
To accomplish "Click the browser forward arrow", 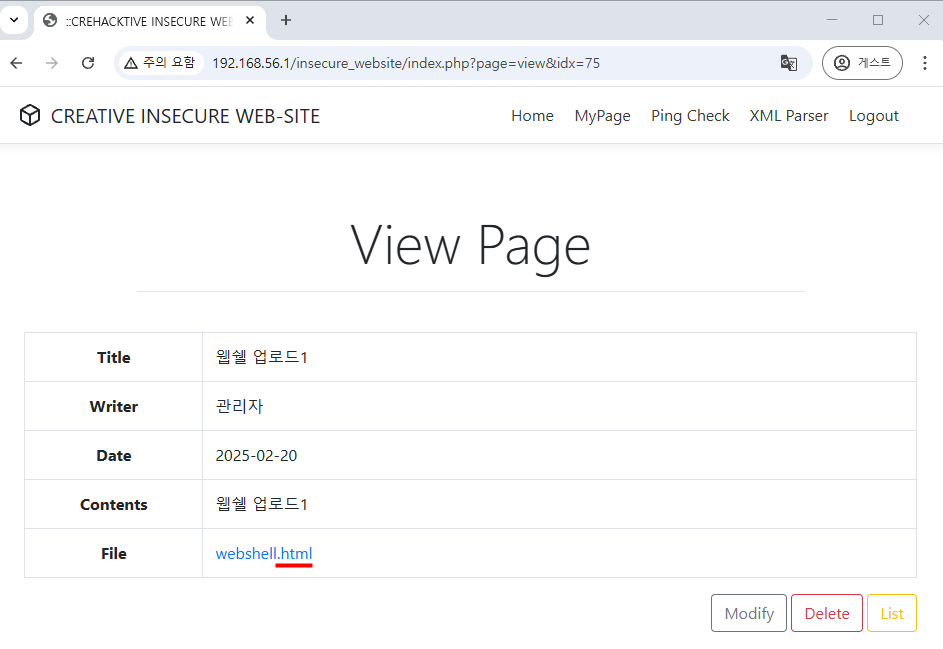I will click(52, 63).
